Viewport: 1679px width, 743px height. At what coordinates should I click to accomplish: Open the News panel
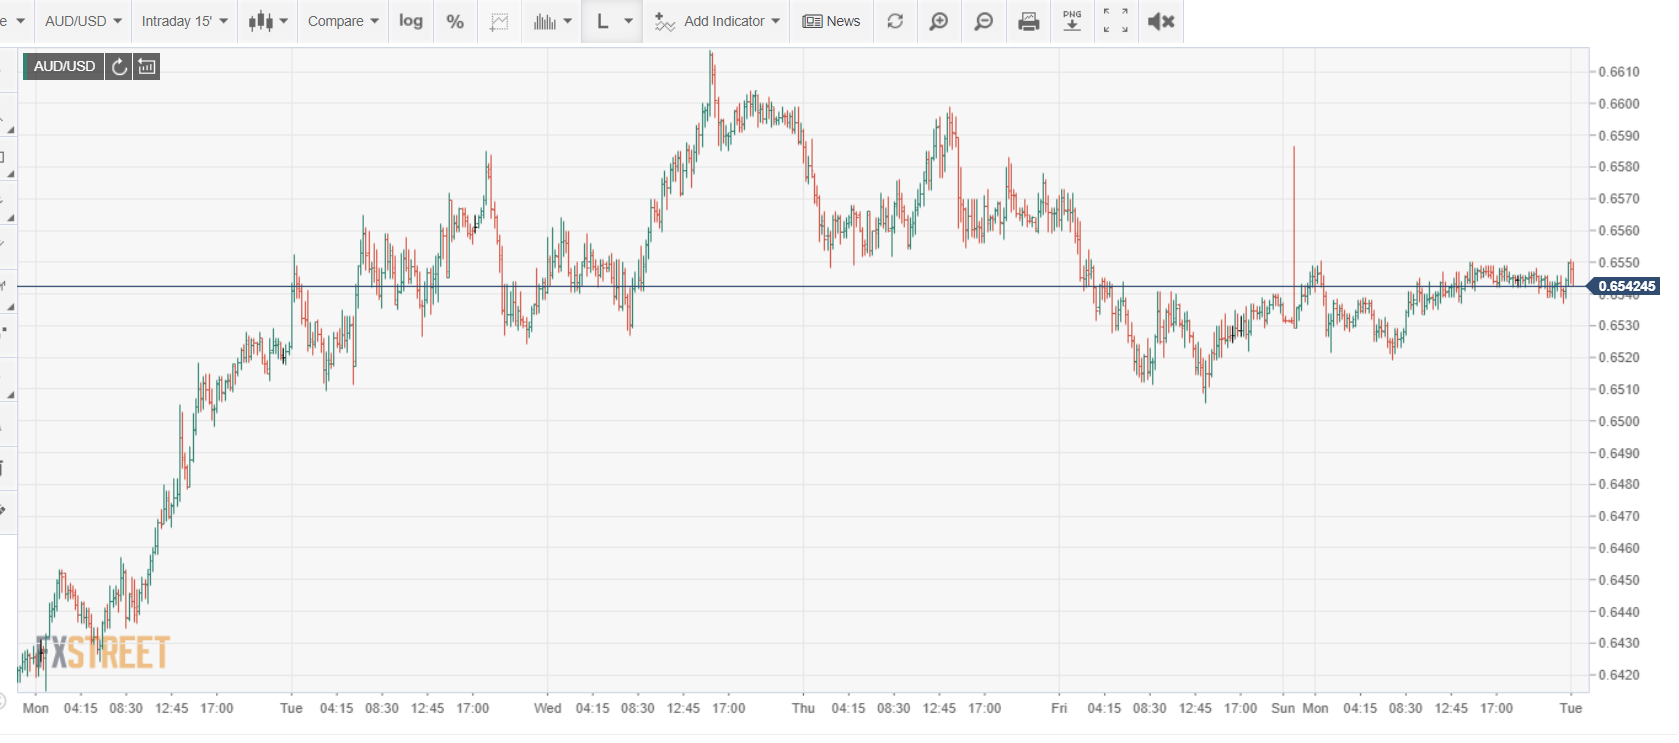point(831,21)
